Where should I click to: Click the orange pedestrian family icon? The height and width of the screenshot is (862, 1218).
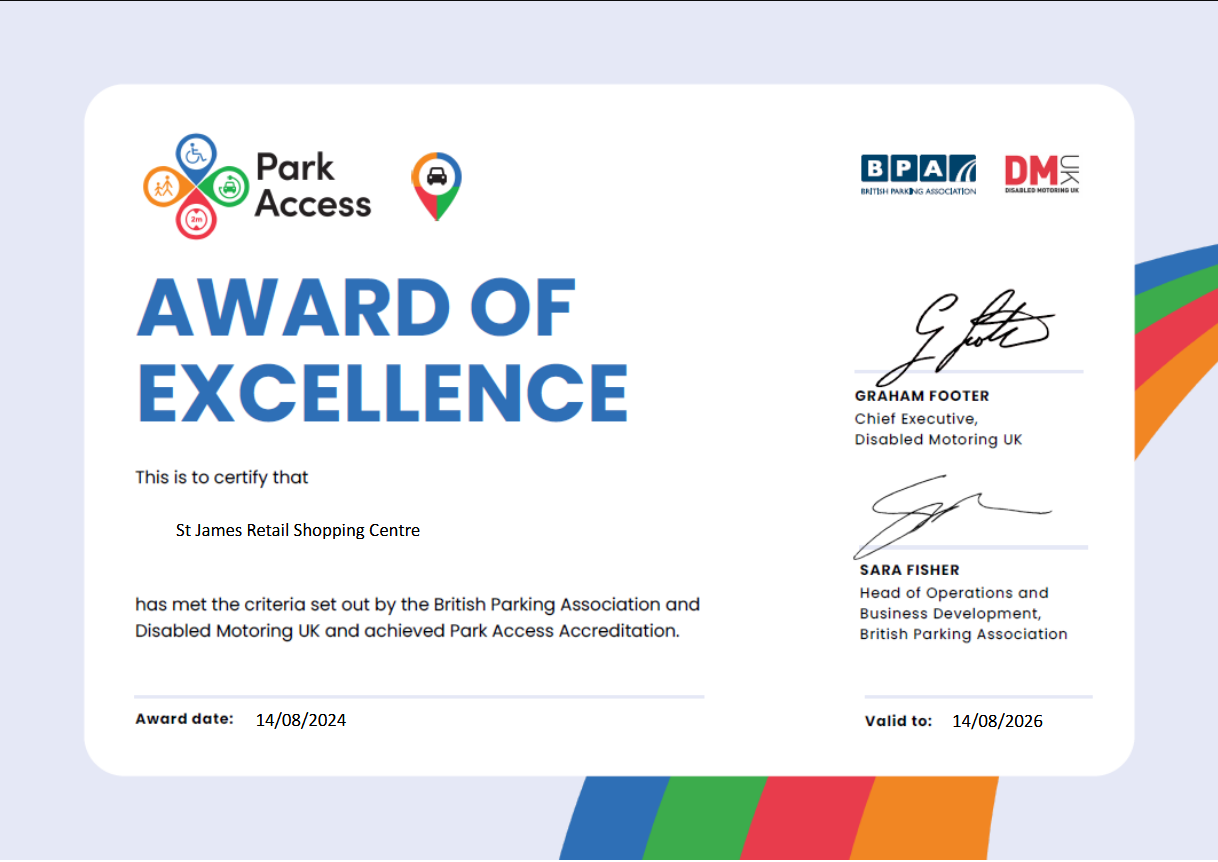pyautogui.click(x=163, y=185)
